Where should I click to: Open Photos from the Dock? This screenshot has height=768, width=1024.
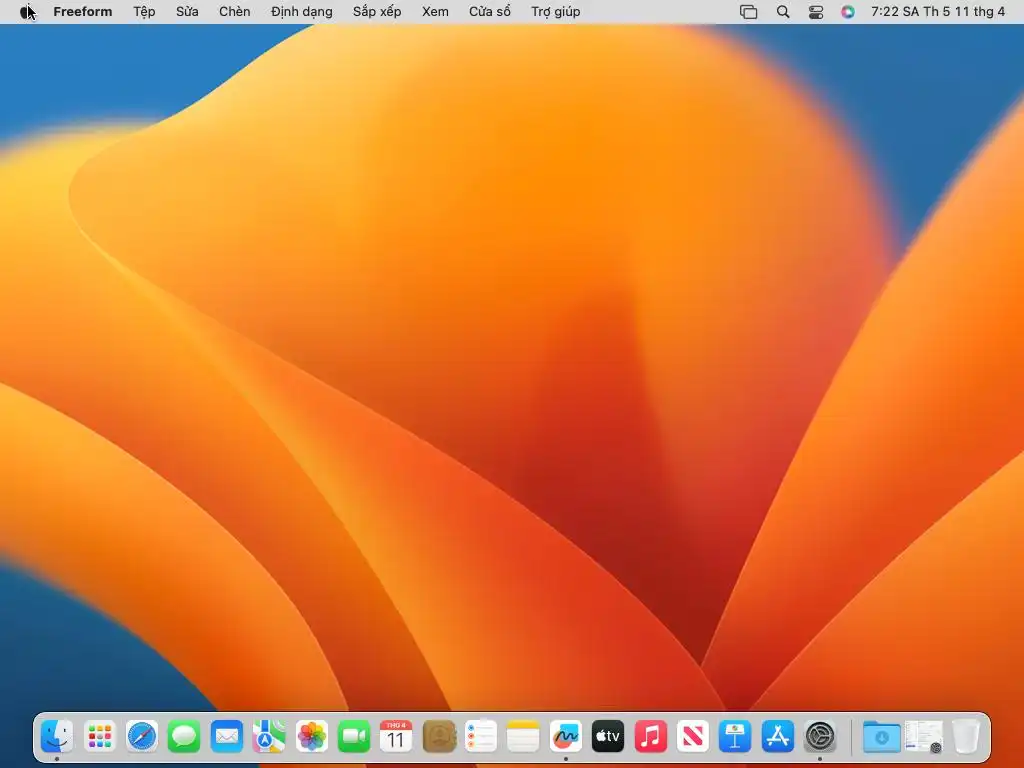(x=312, y=737)
